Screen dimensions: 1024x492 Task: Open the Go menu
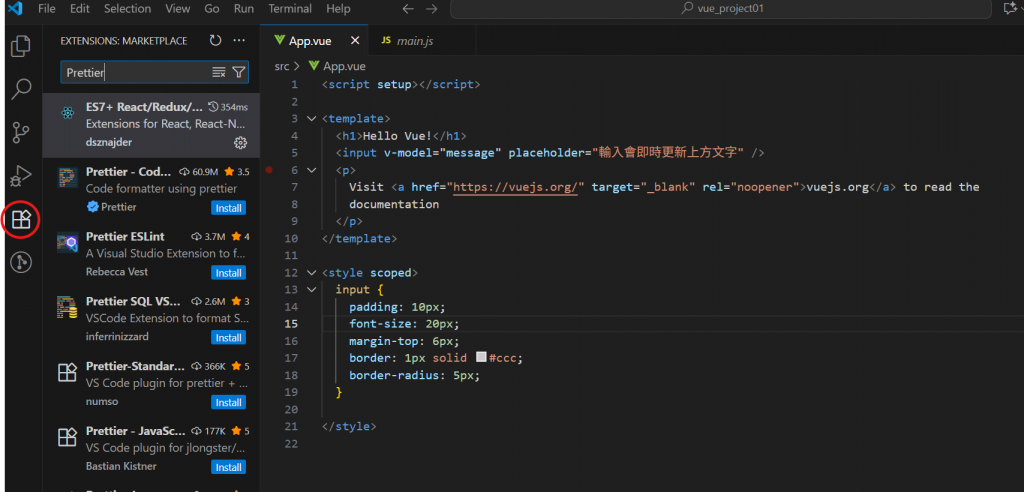point(212,9)
